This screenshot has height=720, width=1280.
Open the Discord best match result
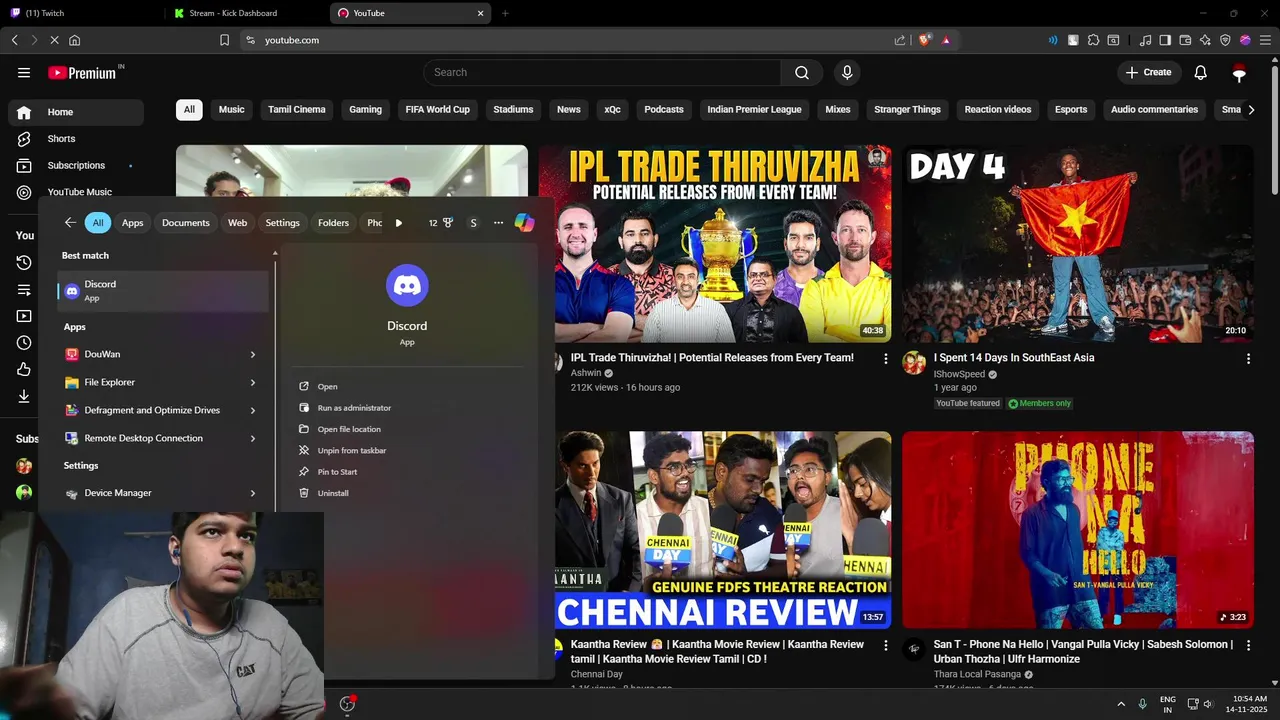coord(163,291)
